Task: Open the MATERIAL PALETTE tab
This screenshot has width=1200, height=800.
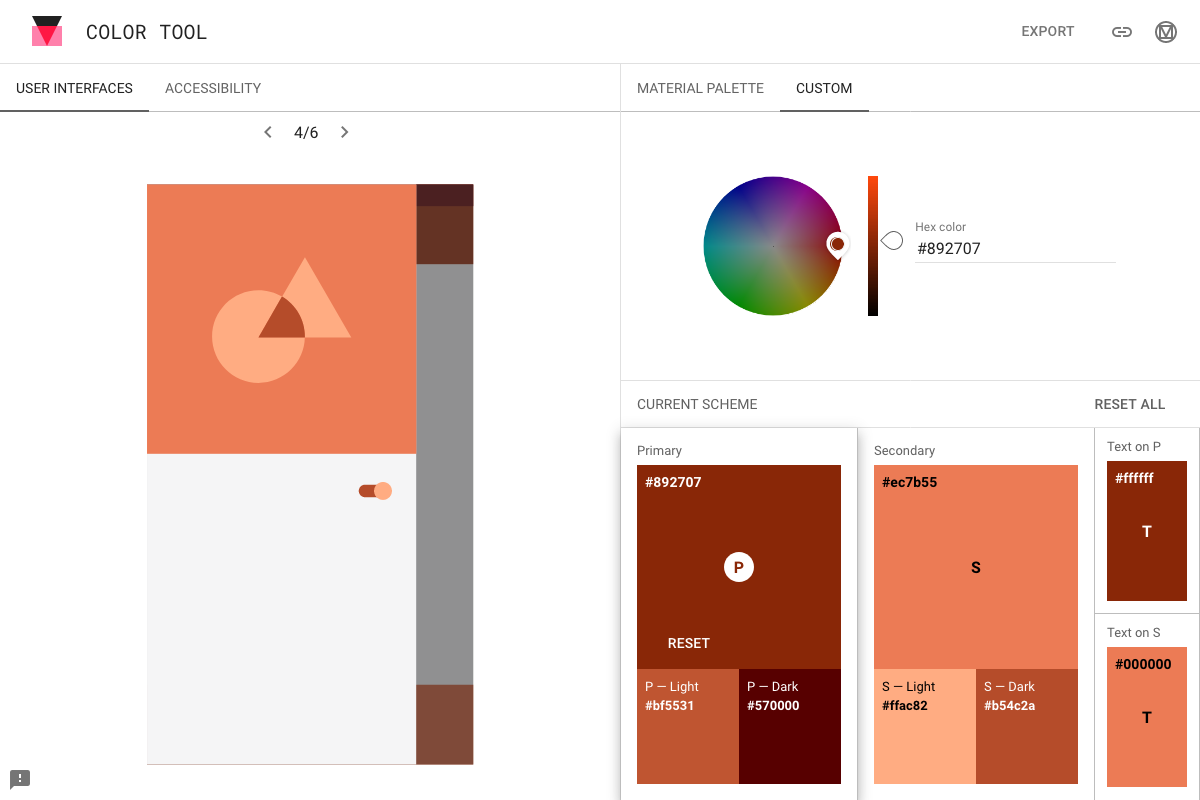Action: point(700,88)
